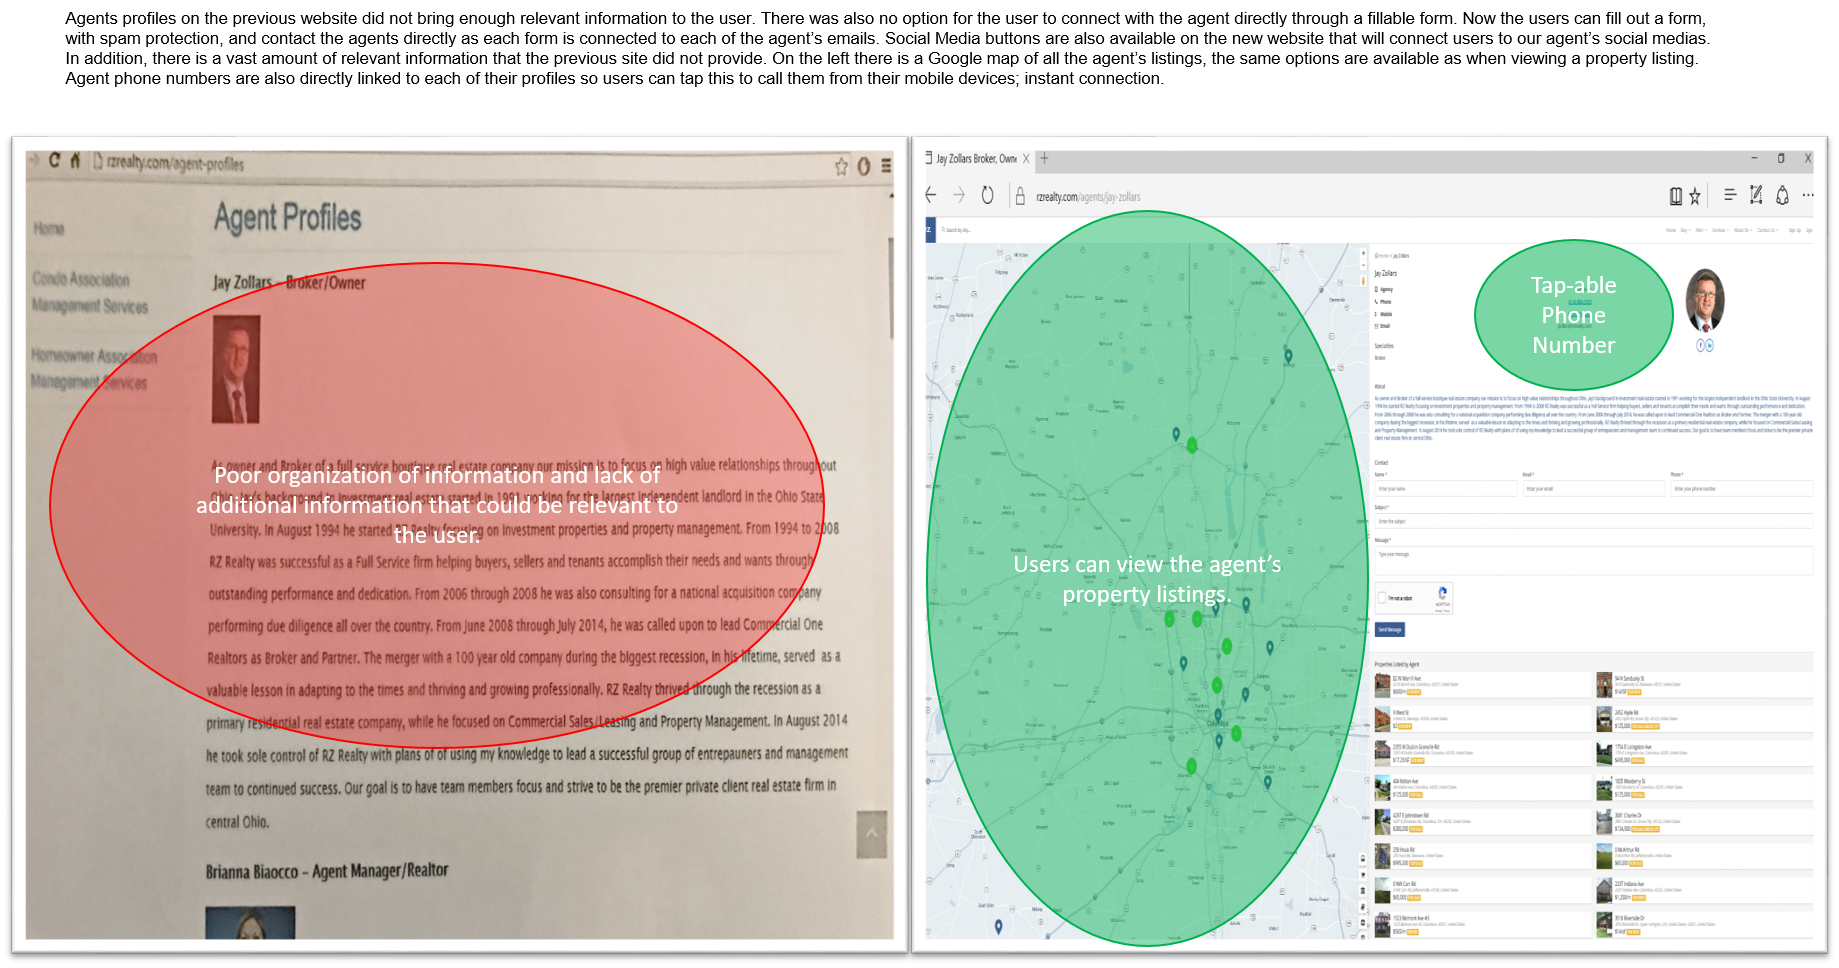Open the 2237 Indiana Ave listing
This screenshot has width=1839, height=968.
1704,890
